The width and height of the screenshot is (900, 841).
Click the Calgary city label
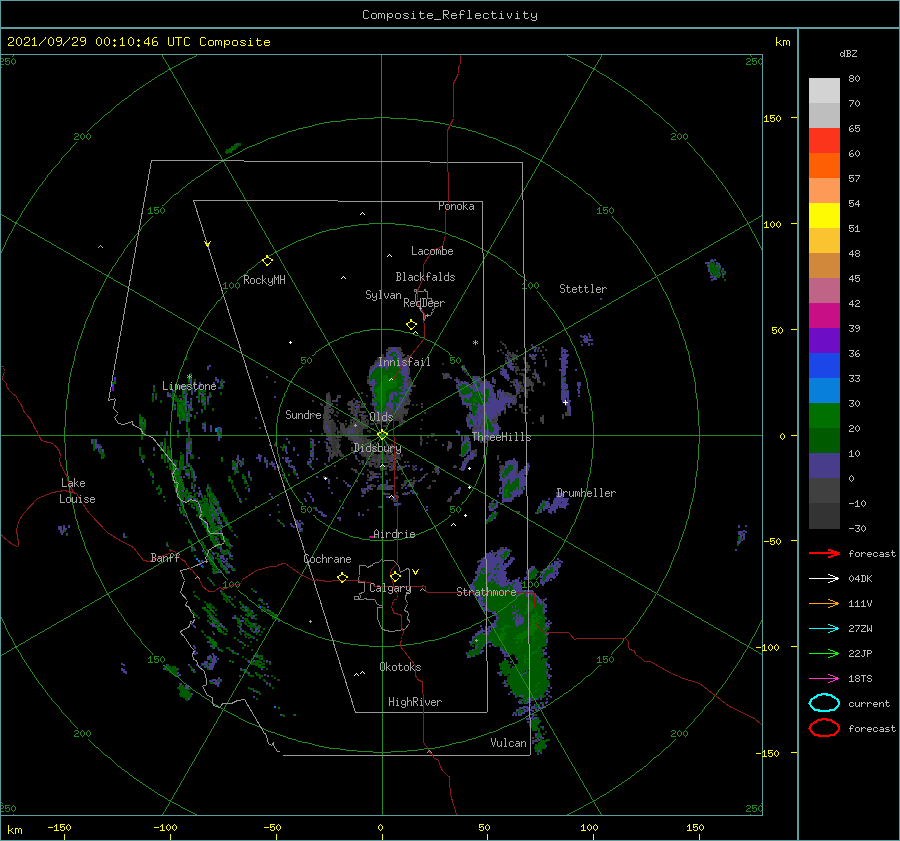coord(390,588)
